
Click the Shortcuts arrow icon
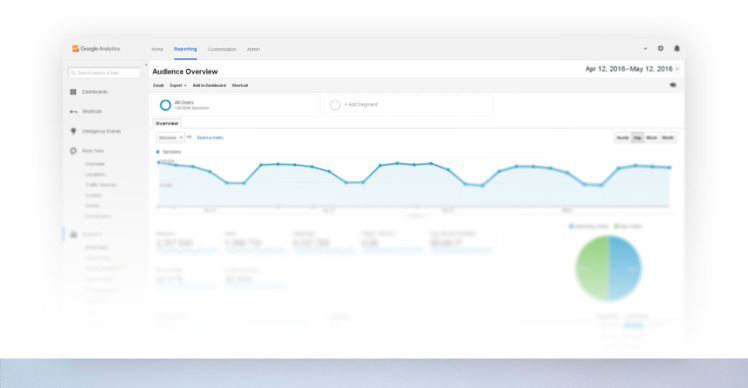click(73, 111)
